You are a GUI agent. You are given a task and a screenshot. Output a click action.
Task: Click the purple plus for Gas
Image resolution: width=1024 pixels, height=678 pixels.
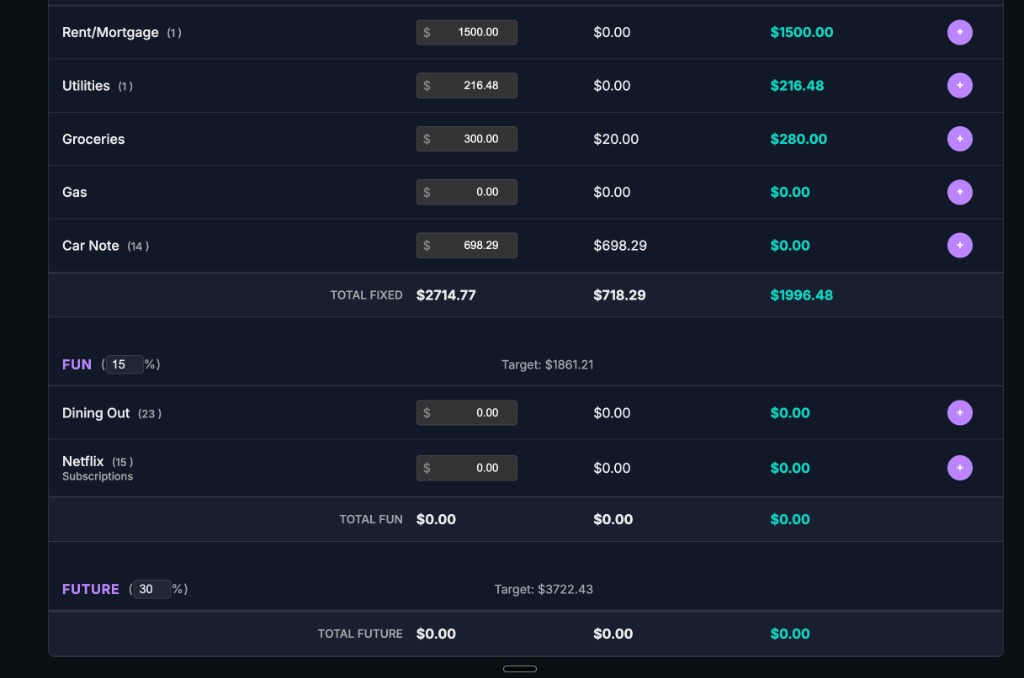(x=959, y=192)
